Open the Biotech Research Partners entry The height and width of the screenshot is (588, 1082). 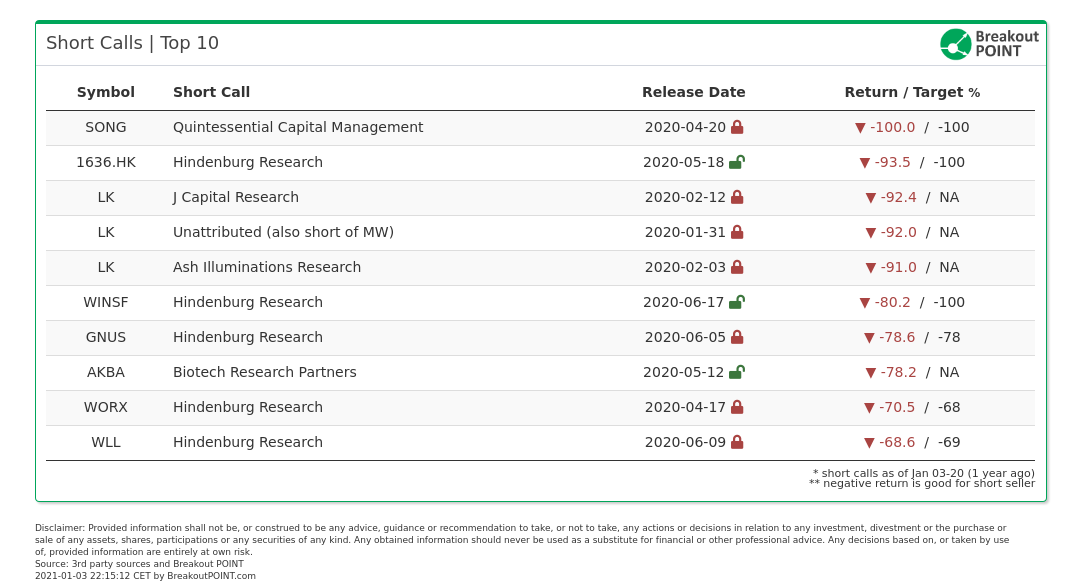pos(265,372)
